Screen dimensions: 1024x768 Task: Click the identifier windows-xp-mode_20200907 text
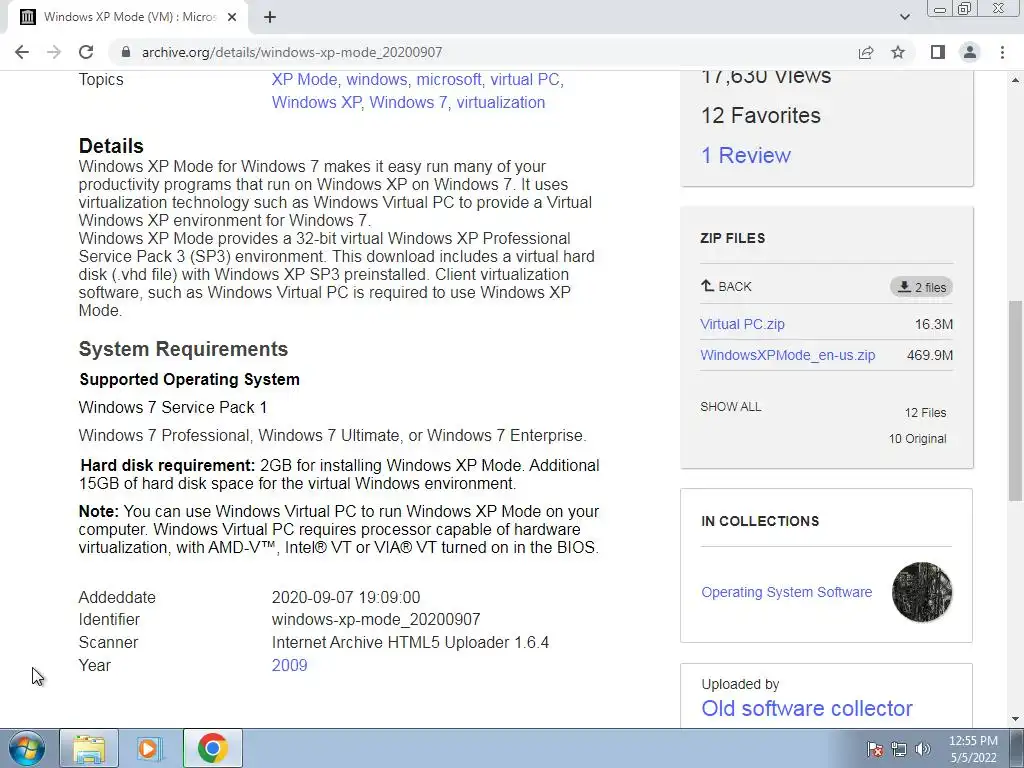click(376, 620)
